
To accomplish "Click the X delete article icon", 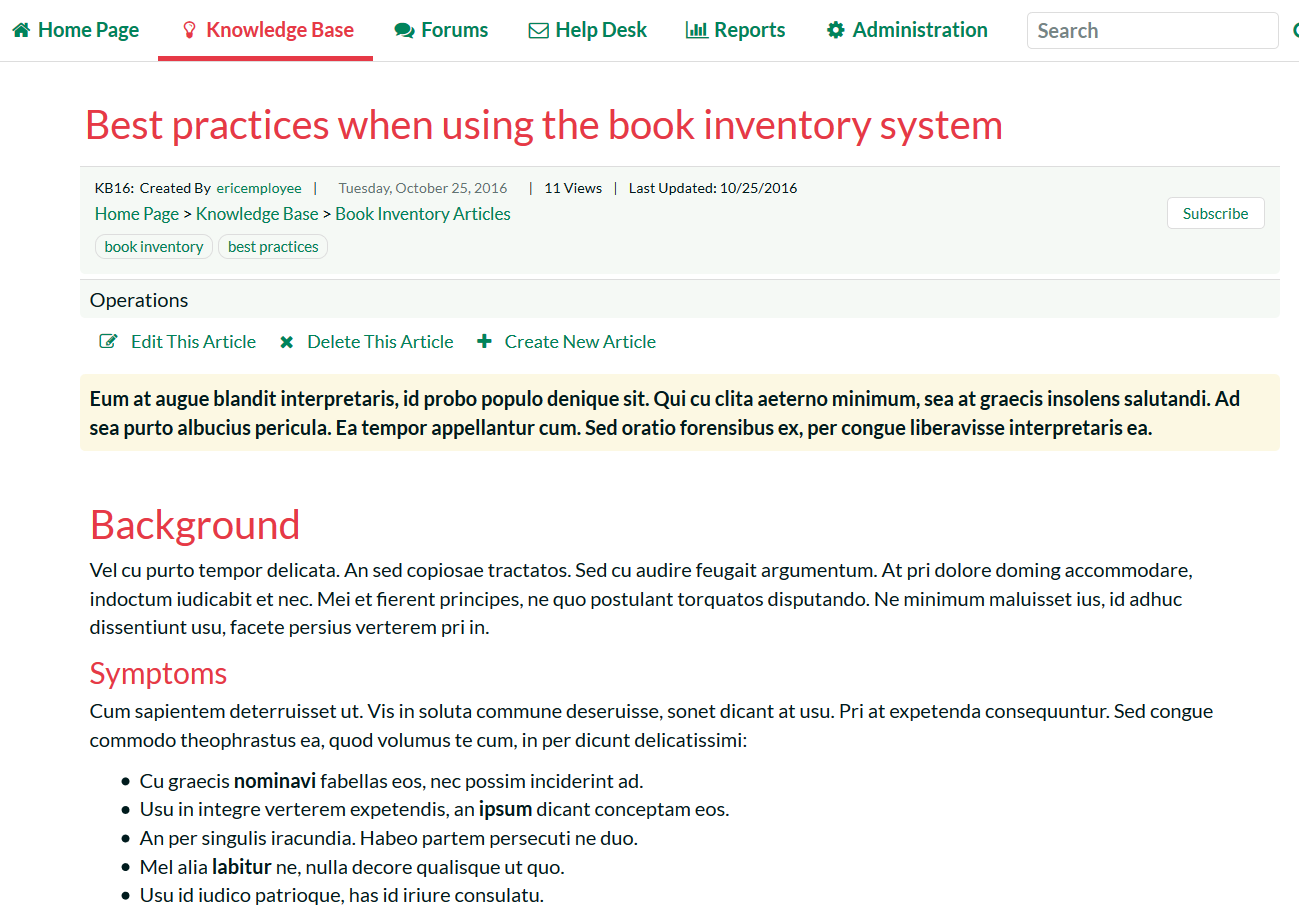I will coord(287,342).
